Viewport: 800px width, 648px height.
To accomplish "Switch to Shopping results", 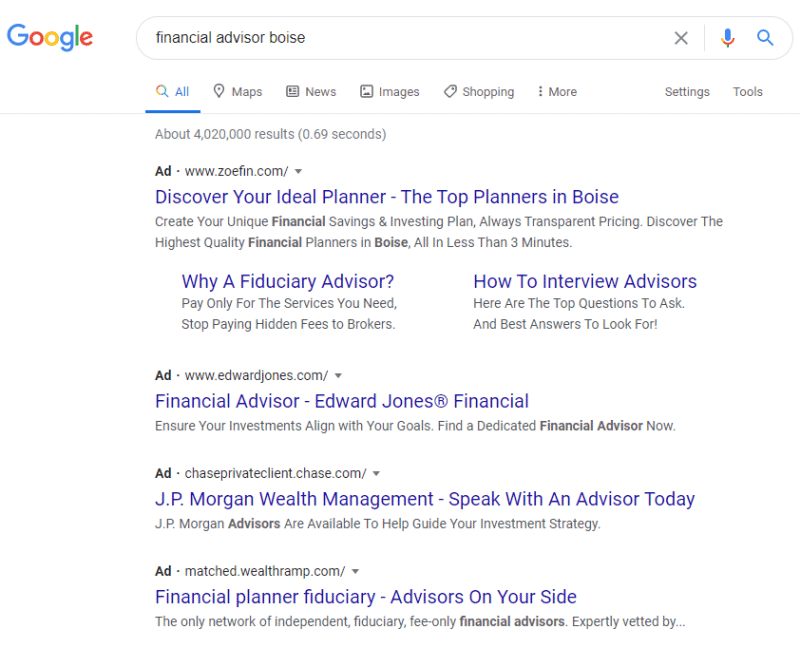I will tap(479, 92).
